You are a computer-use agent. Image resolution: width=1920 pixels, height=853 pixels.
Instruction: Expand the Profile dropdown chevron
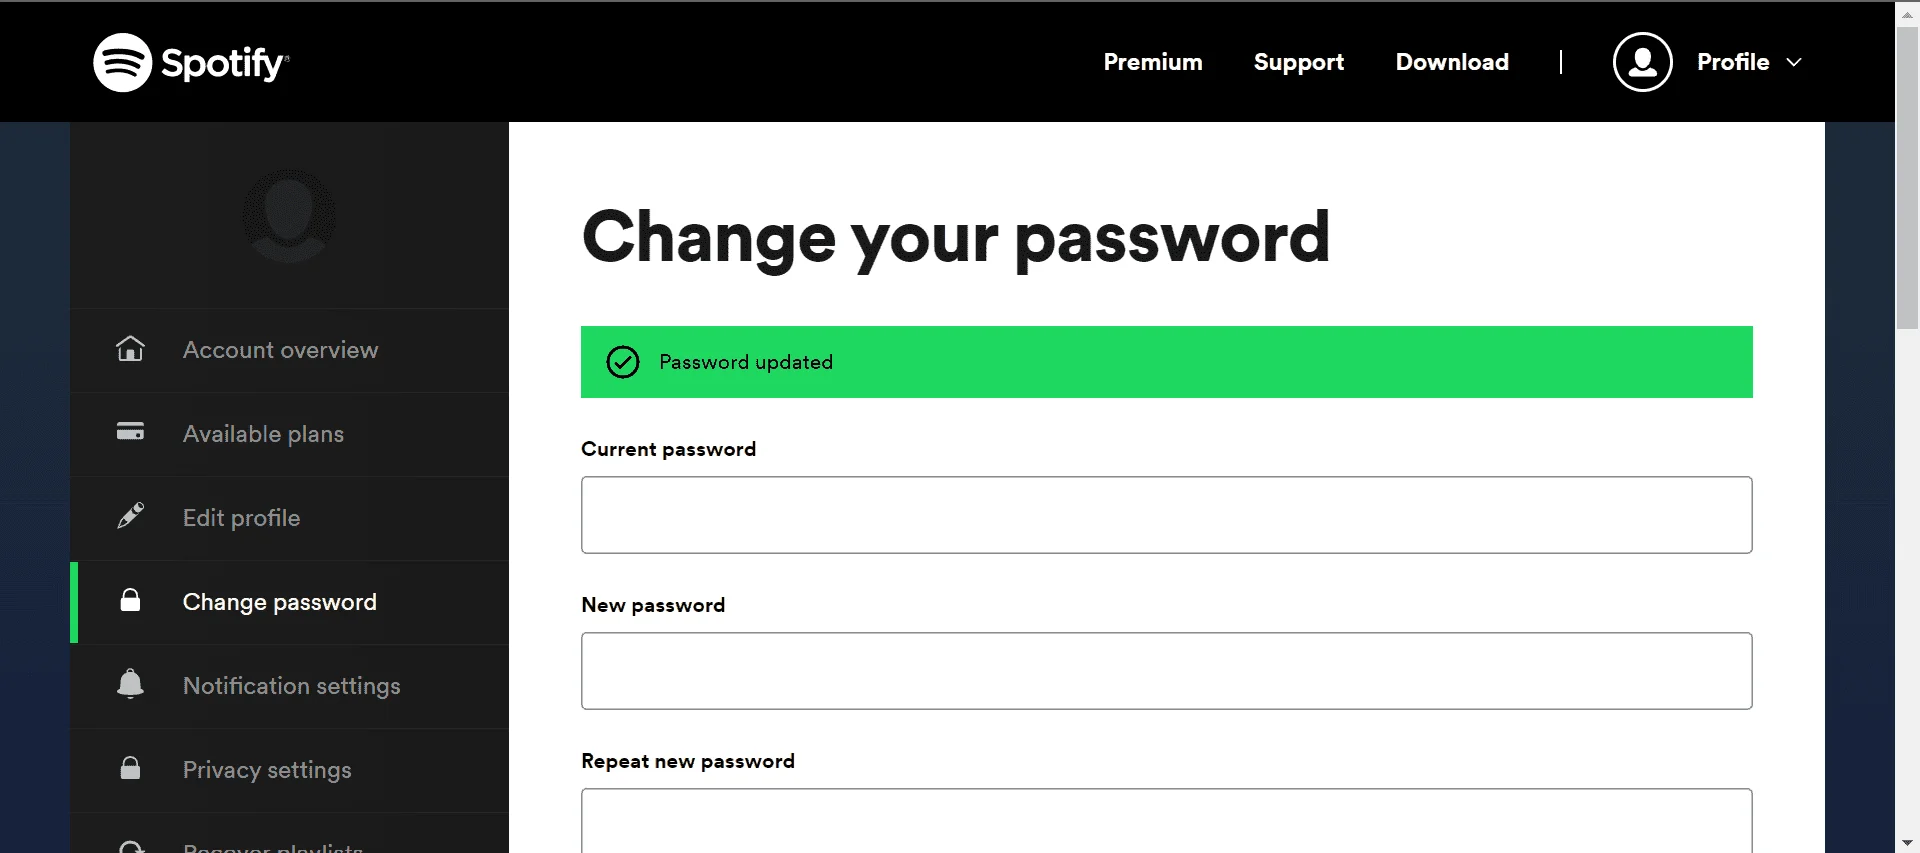coord(1794,62)
